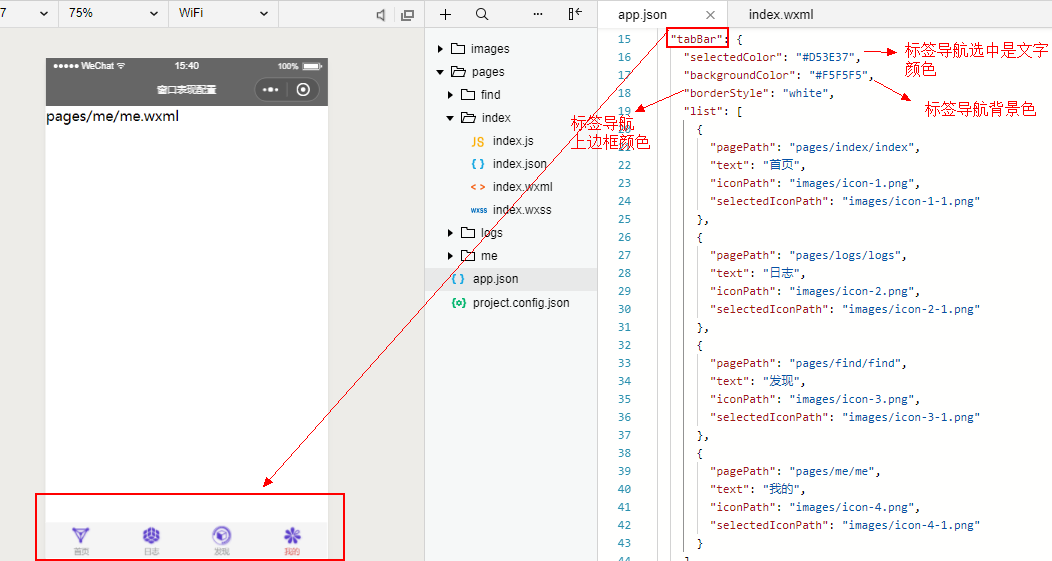Expand the me folder

pyautogui.click(x=451, y=256)
